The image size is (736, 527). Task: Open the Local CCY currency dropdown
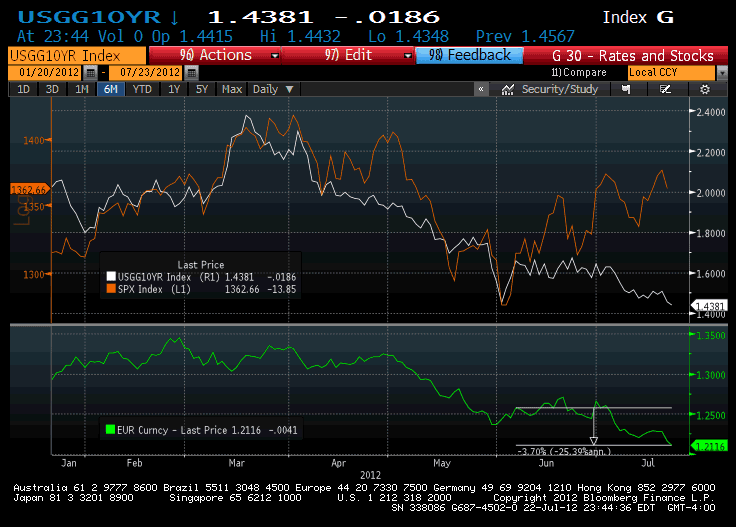[722, 73]
